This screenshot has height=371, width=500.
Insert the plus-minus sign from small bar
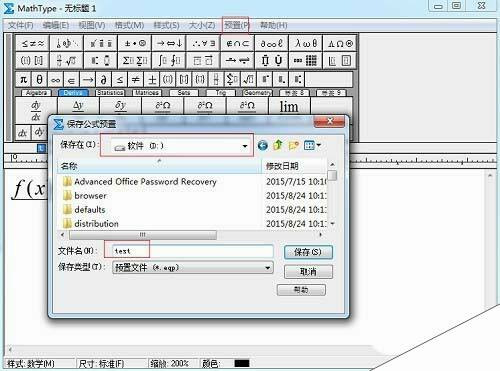152,79
